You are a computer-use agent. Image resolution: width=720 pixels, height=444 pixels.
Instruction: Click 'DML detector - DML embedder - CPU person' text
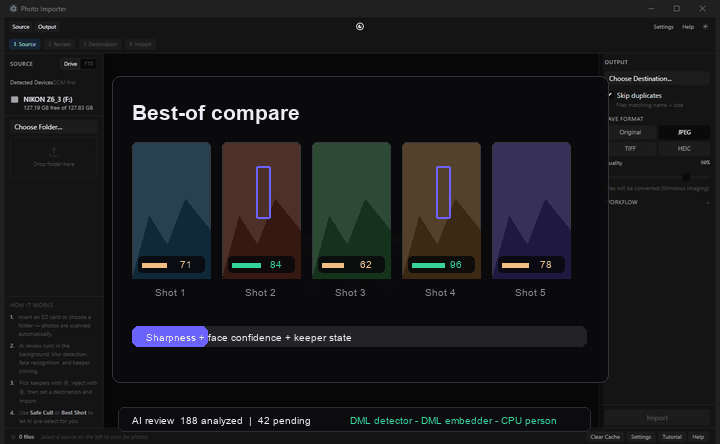(x=453, y=421)
